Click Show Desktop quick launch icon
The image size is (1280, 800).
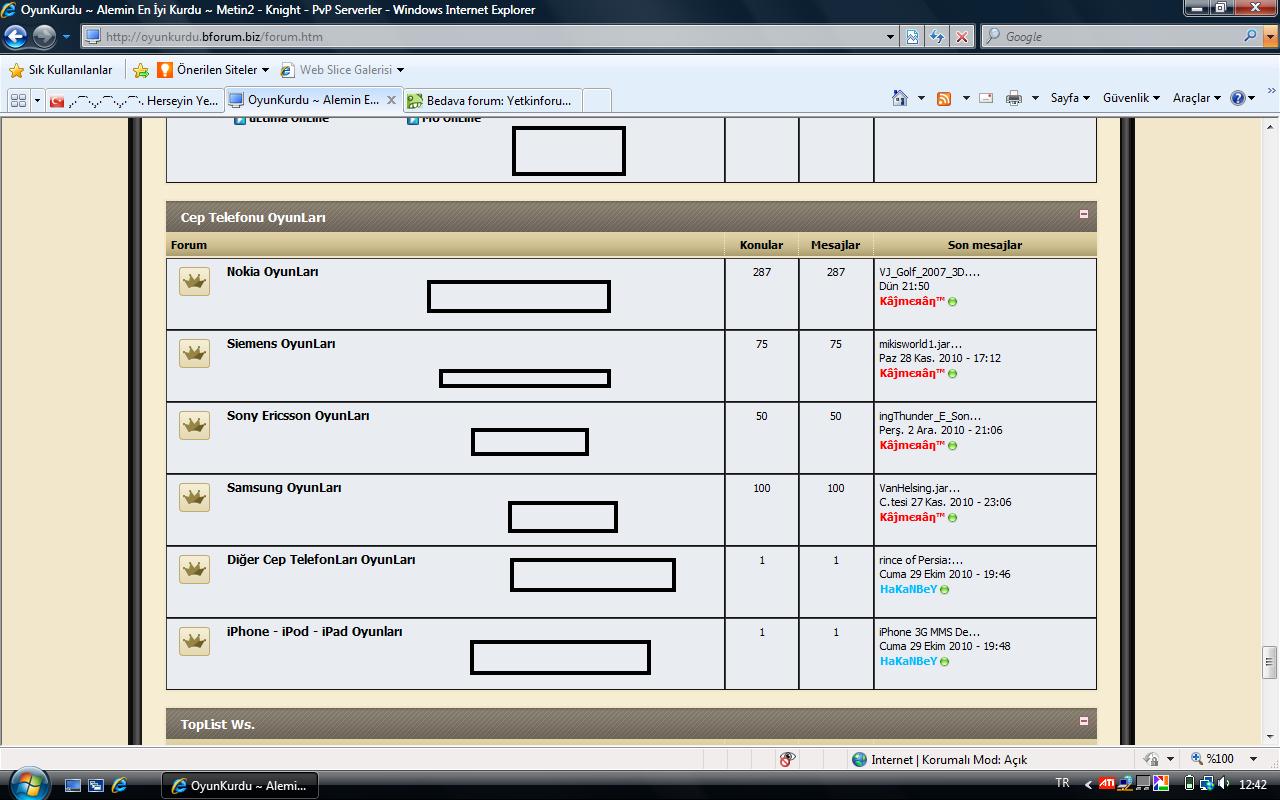[x=73, y=785]
